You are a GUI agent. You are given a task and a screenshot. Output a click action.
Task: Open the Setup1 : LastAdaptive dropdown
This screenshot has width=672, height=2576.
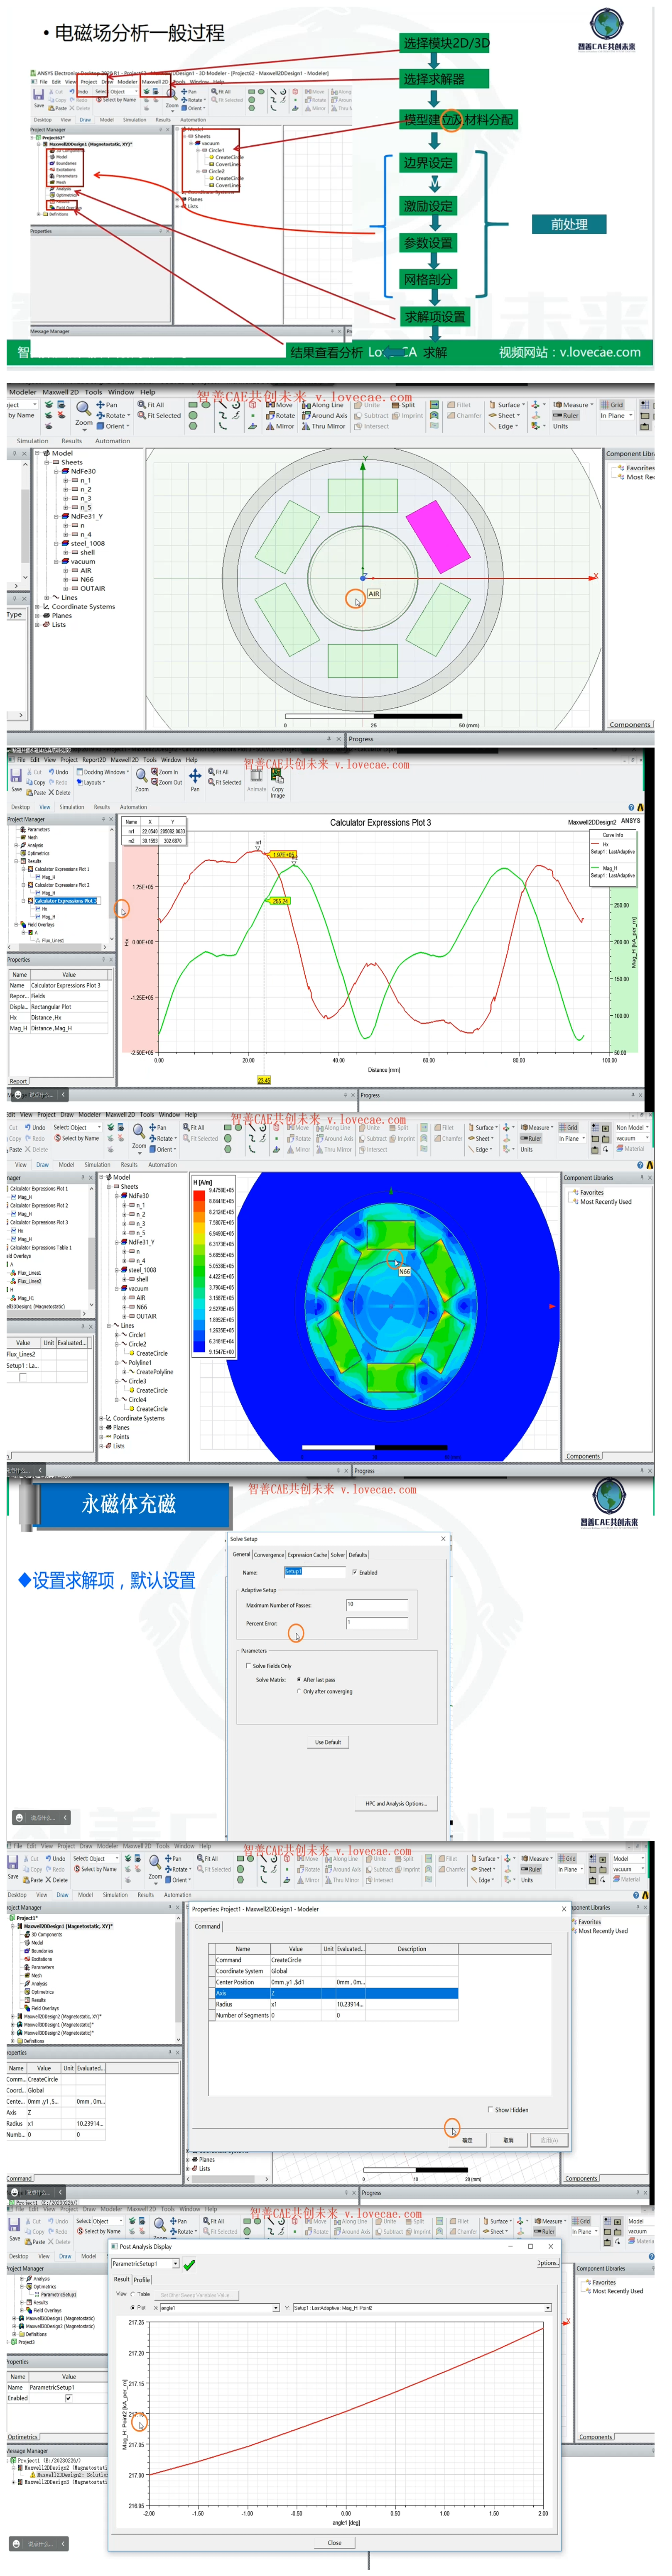click(548, 2308)
